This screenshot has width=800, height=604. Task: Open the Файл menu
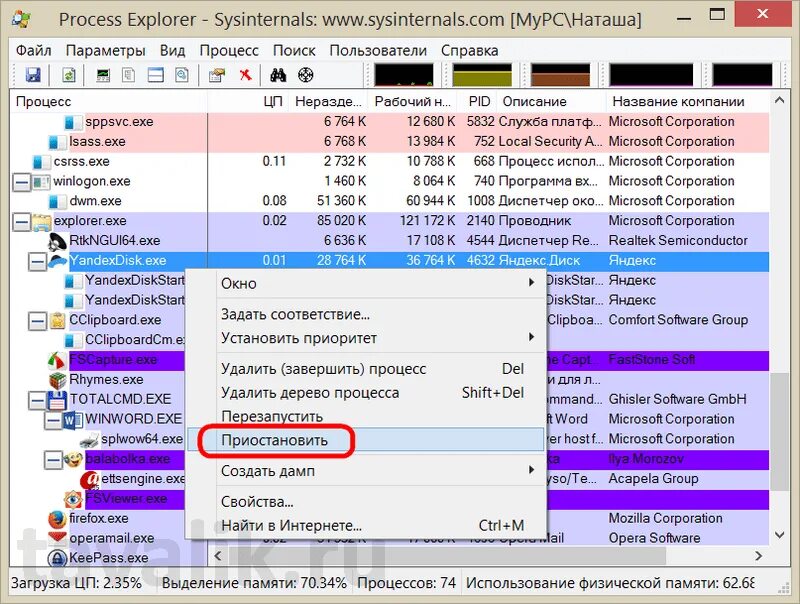34,51
